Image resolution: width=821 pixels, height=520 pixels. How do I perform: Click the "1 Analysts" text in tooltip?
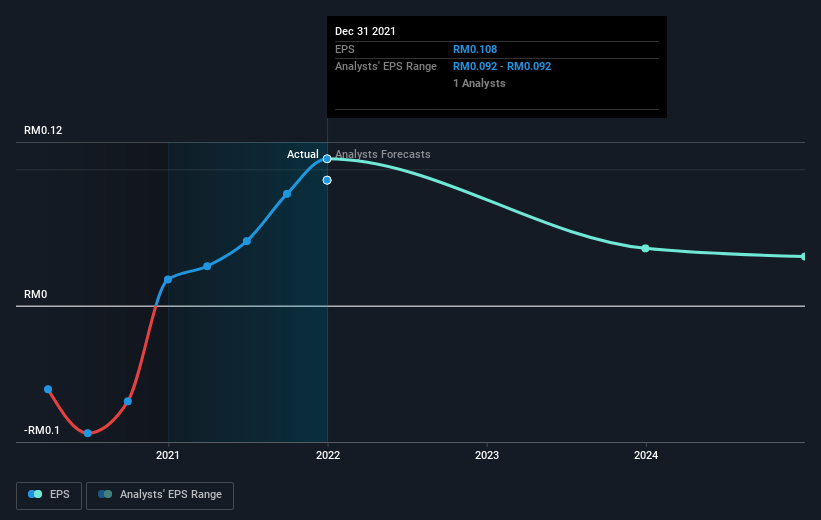pyautogui.click(x=479, y=83)
